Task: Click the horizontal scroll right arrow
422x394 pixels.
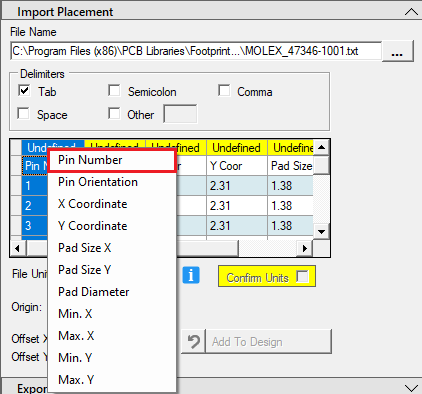Action: click(x=304, y=248)
